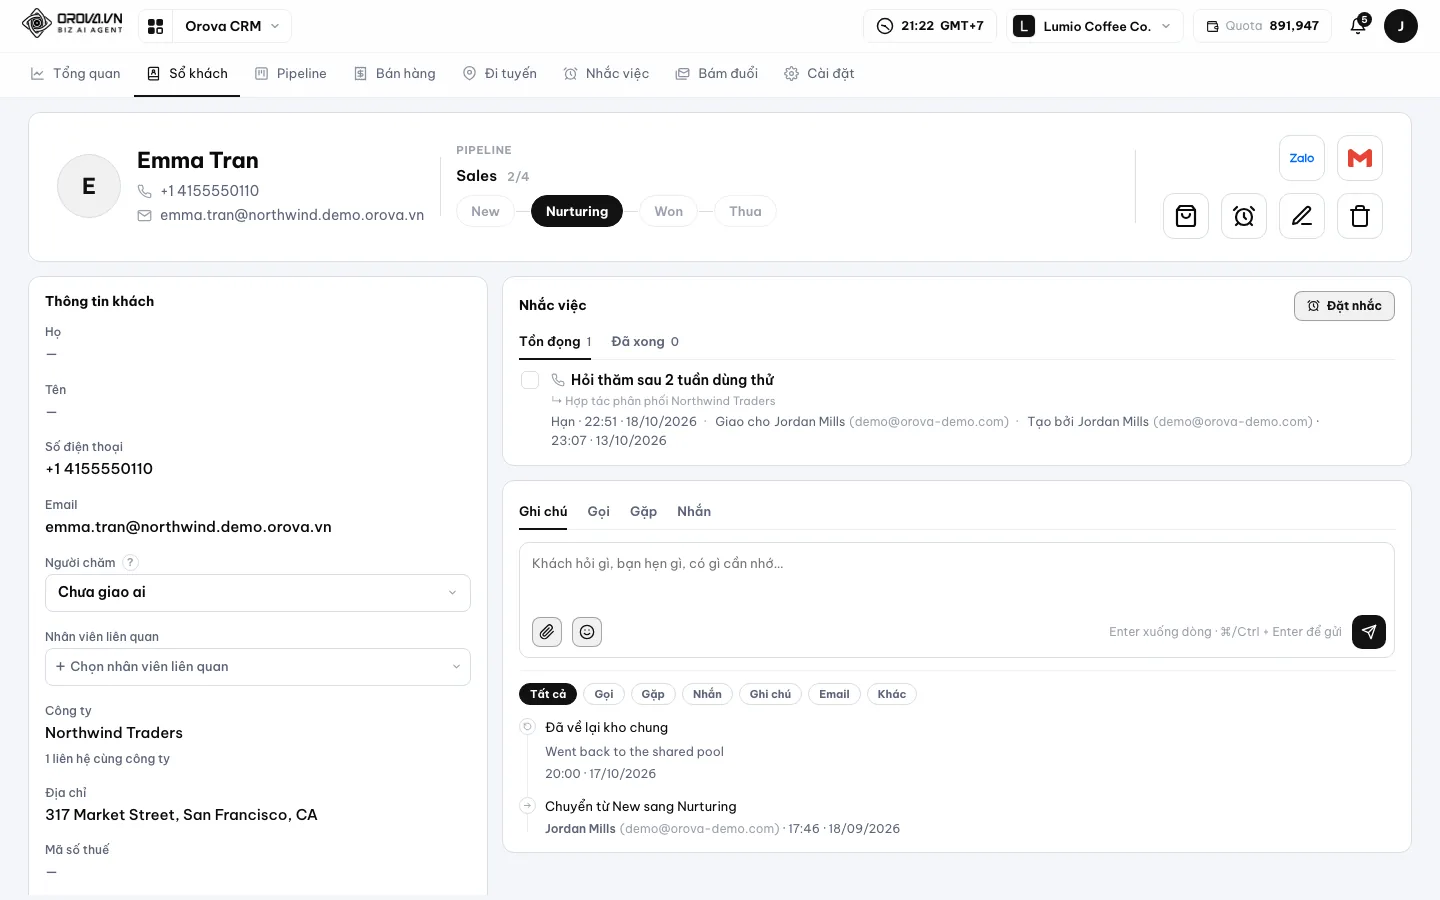This screenshot has width=1440, height=900.
Task: Expand the Chọn nhân viên liên quan dropdown
Action: pos(258,667)
